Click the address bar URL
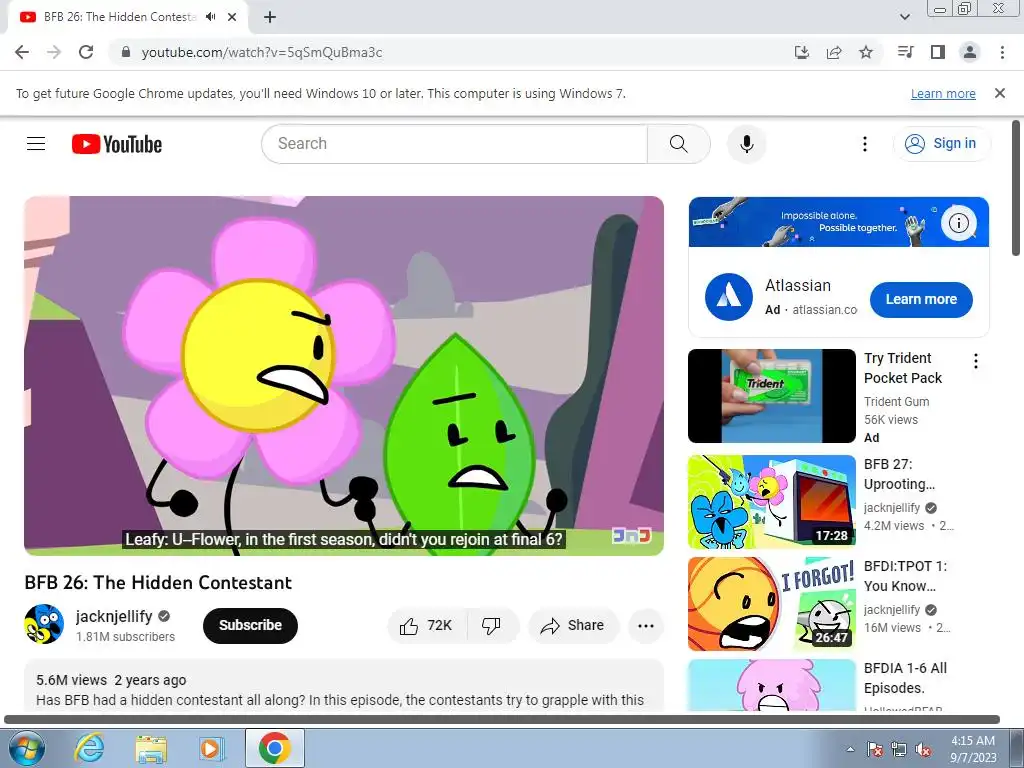1024x768 pixels. coord(262,52)
